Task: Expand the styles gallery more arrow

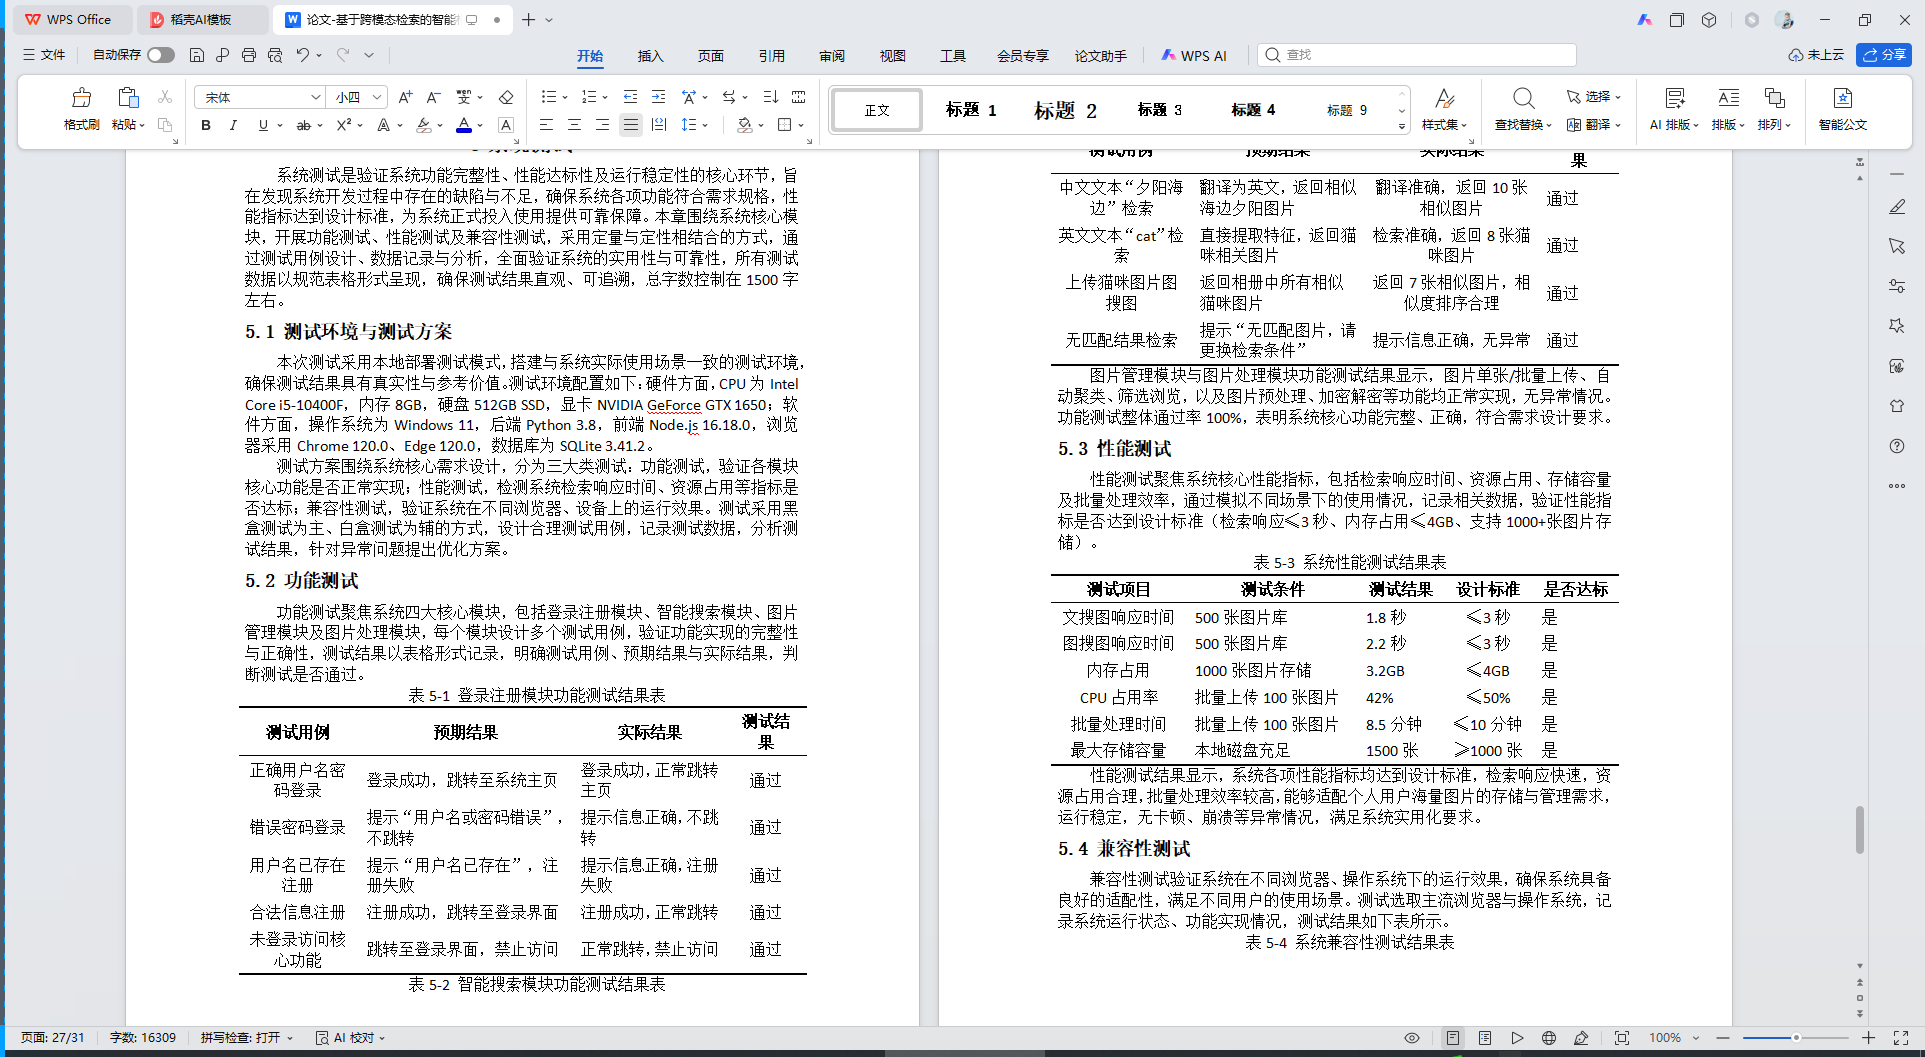Action: pyautogui.click(x=1402, y=126)
